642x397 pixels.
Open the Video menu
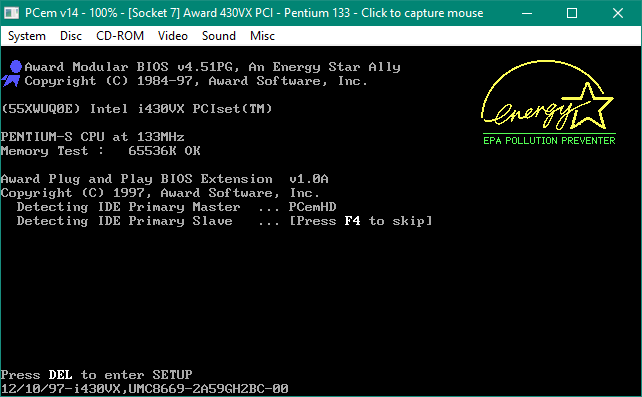point(173,36)
